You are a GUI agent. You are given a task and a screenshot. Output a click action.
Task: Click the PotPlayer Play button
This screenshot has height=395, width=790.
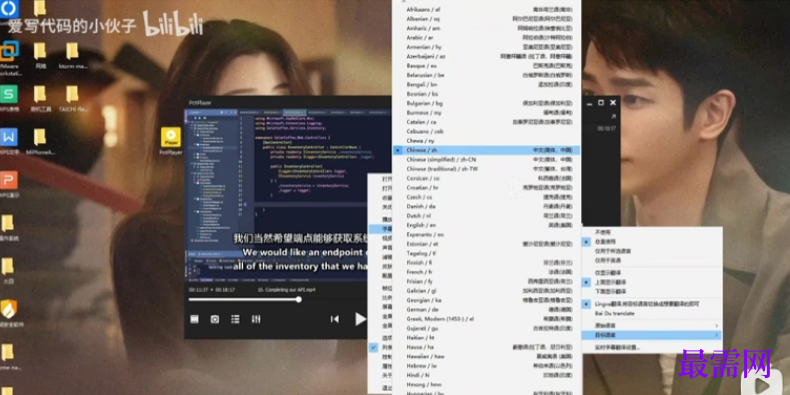[x=360, y=319]
